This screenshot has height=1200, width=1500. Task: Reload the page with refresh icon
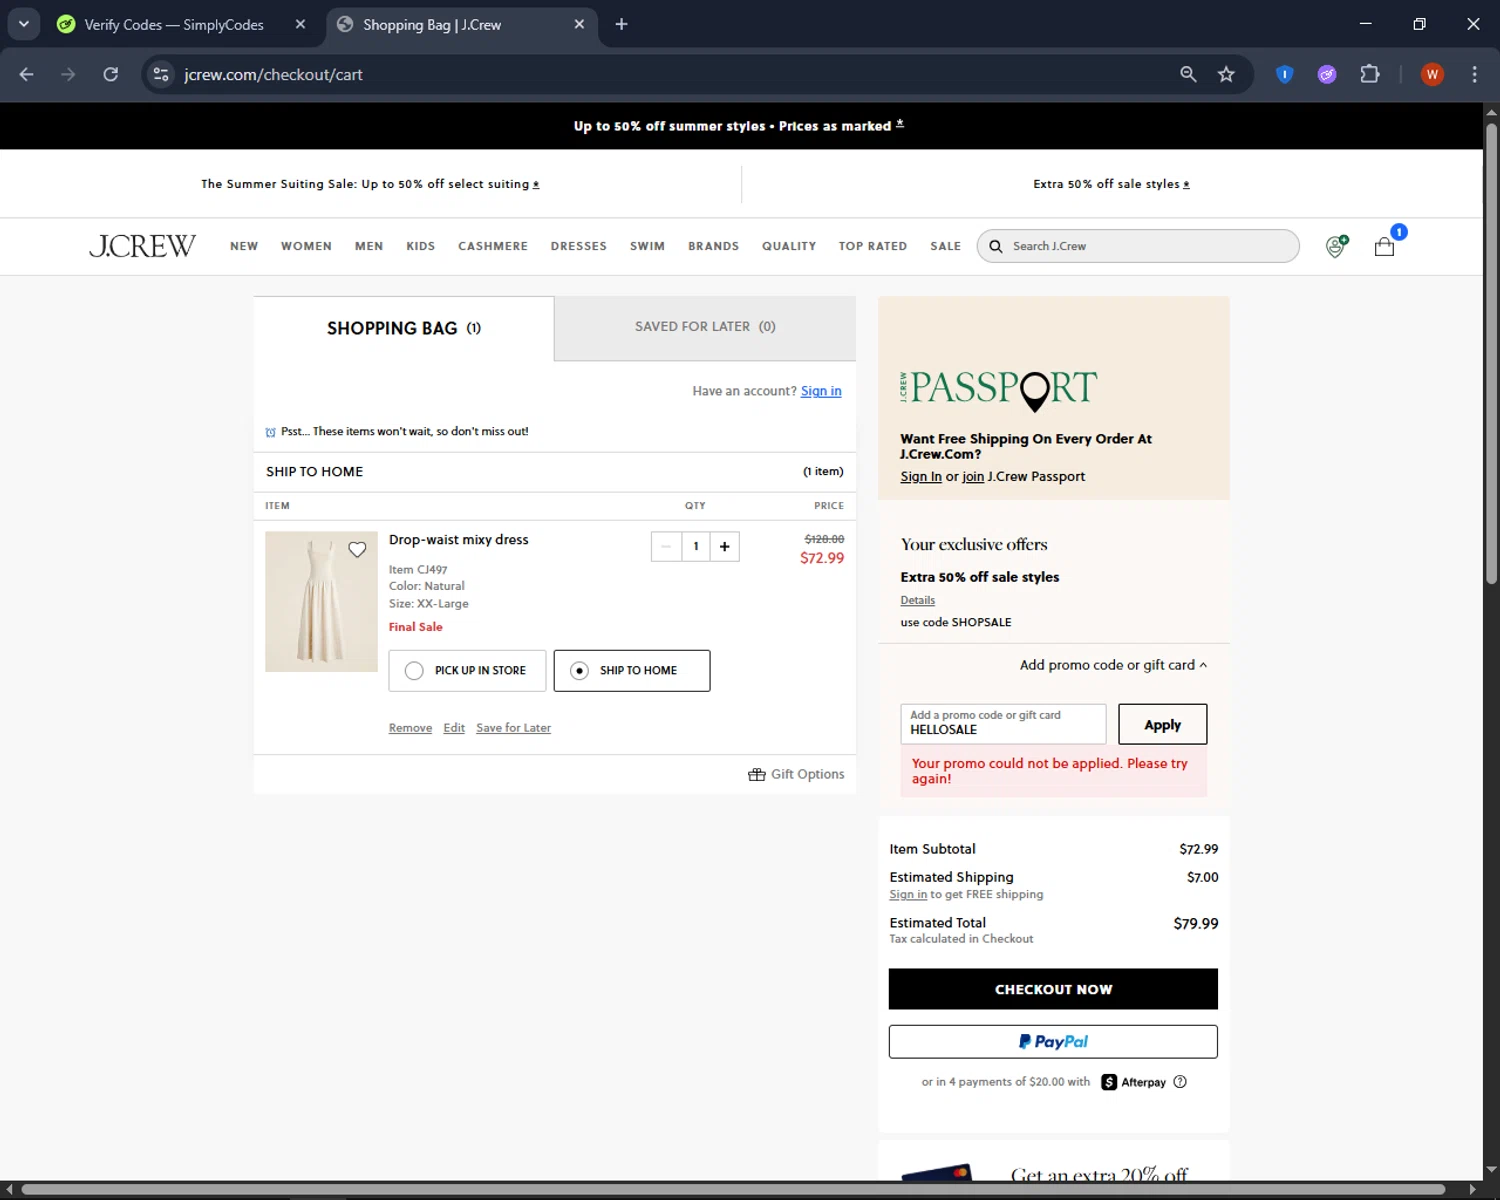coord(111,74)
